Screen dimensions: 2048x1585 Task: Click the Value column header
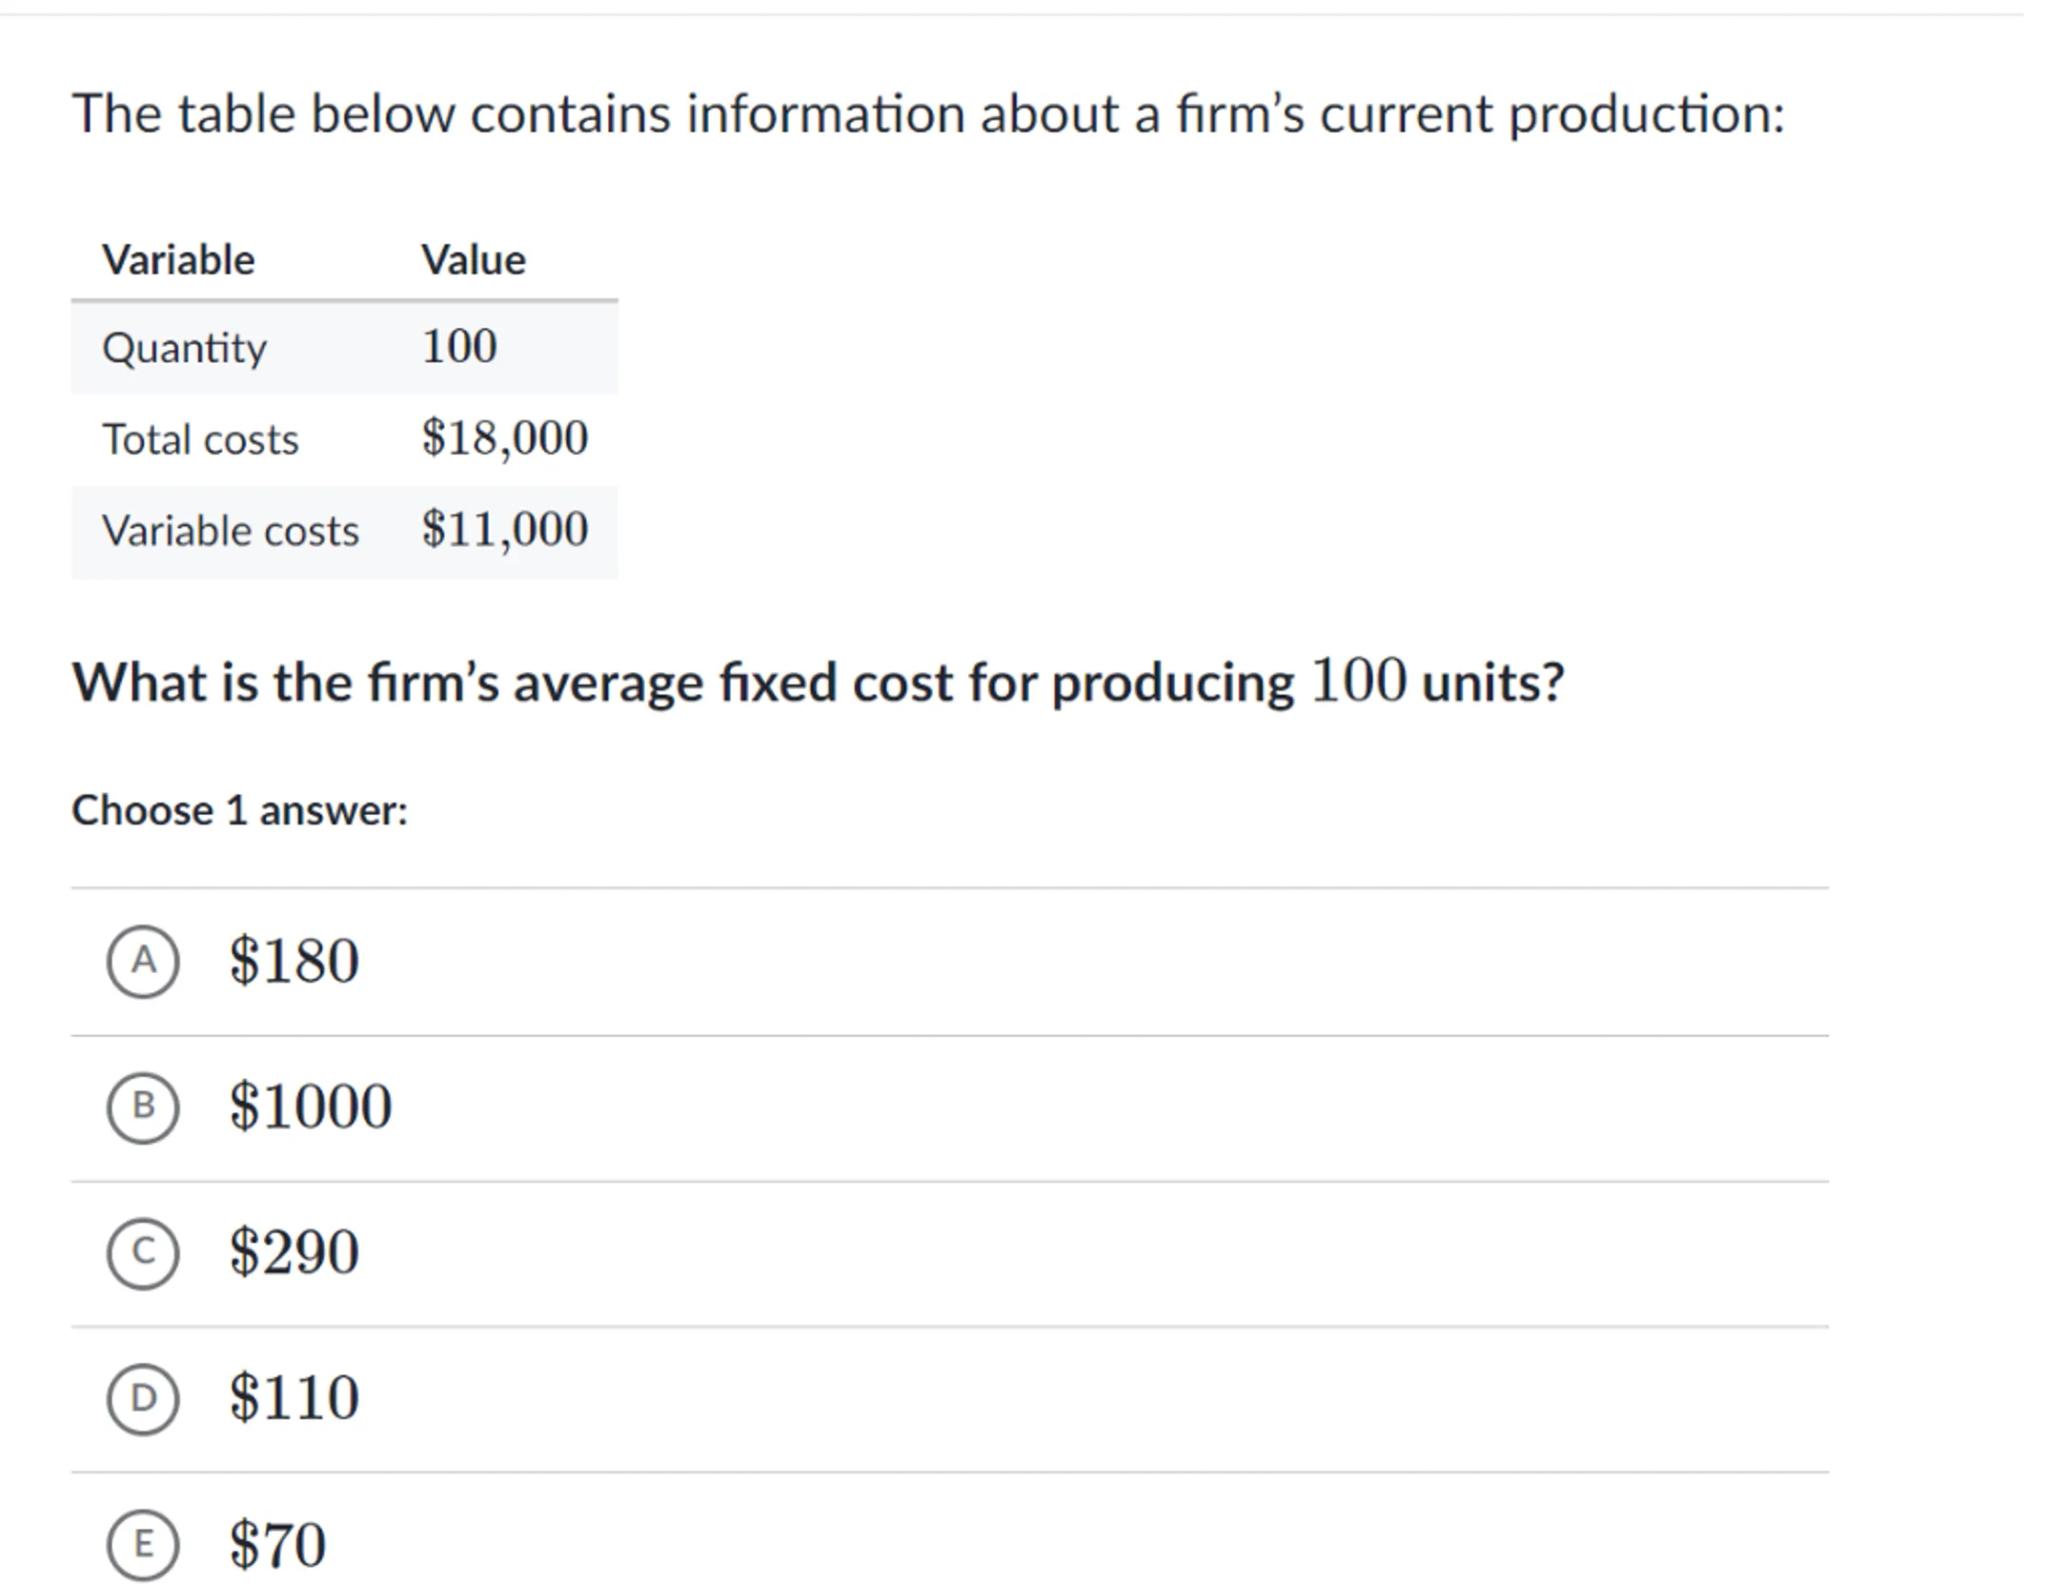[473, 260]
